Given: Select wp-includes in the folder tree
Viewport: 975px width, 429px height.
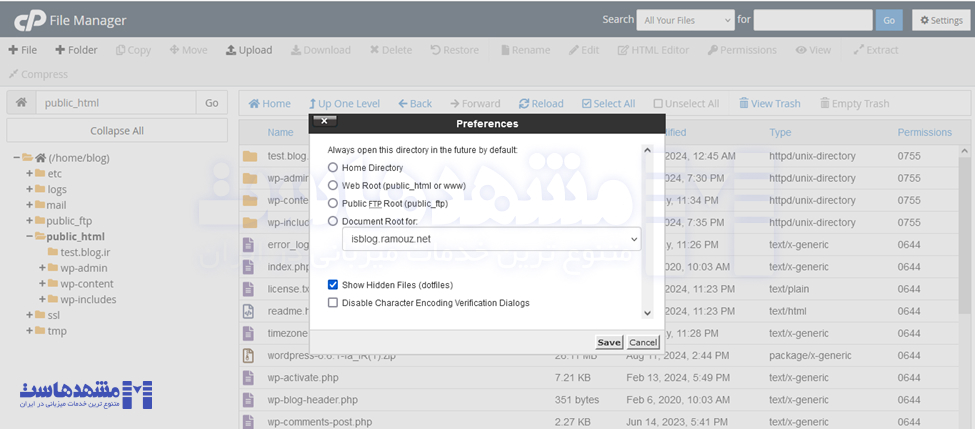Looking at the screenshot, I should [x=88, y=299].
